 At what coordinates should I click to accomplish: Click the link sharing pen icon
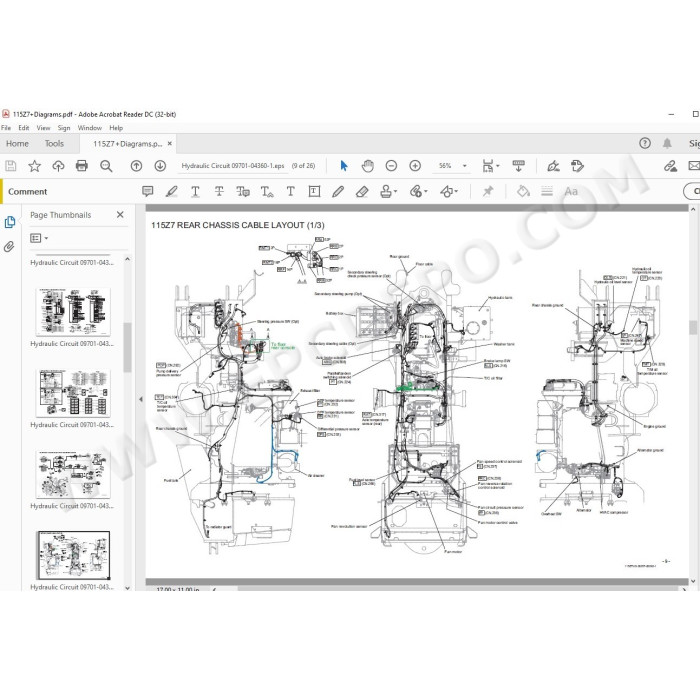[x=670, y=166]
